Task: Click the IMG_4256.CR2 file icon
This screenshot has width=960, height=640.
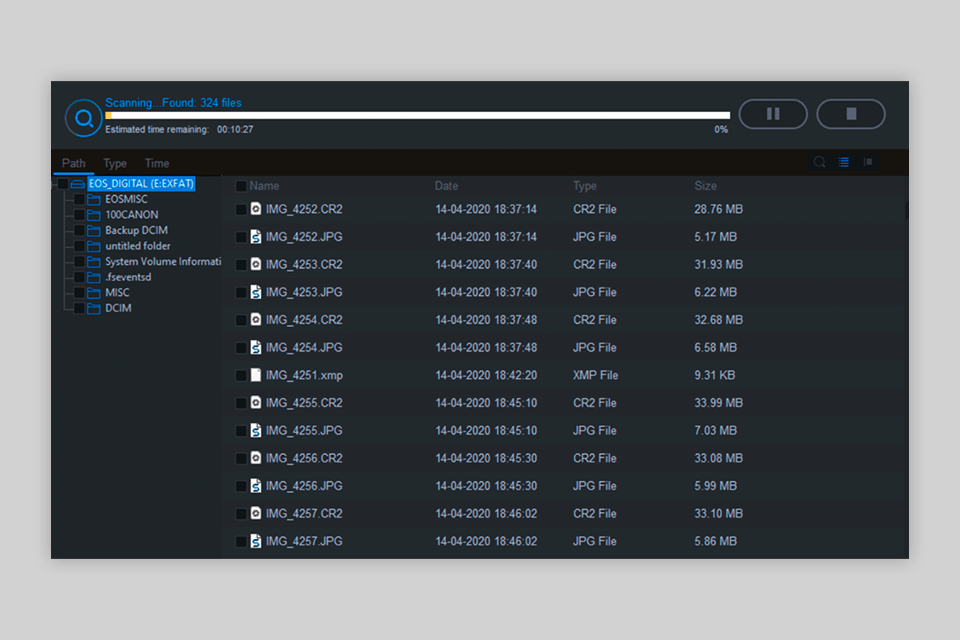Action: [x=256, y=458]
